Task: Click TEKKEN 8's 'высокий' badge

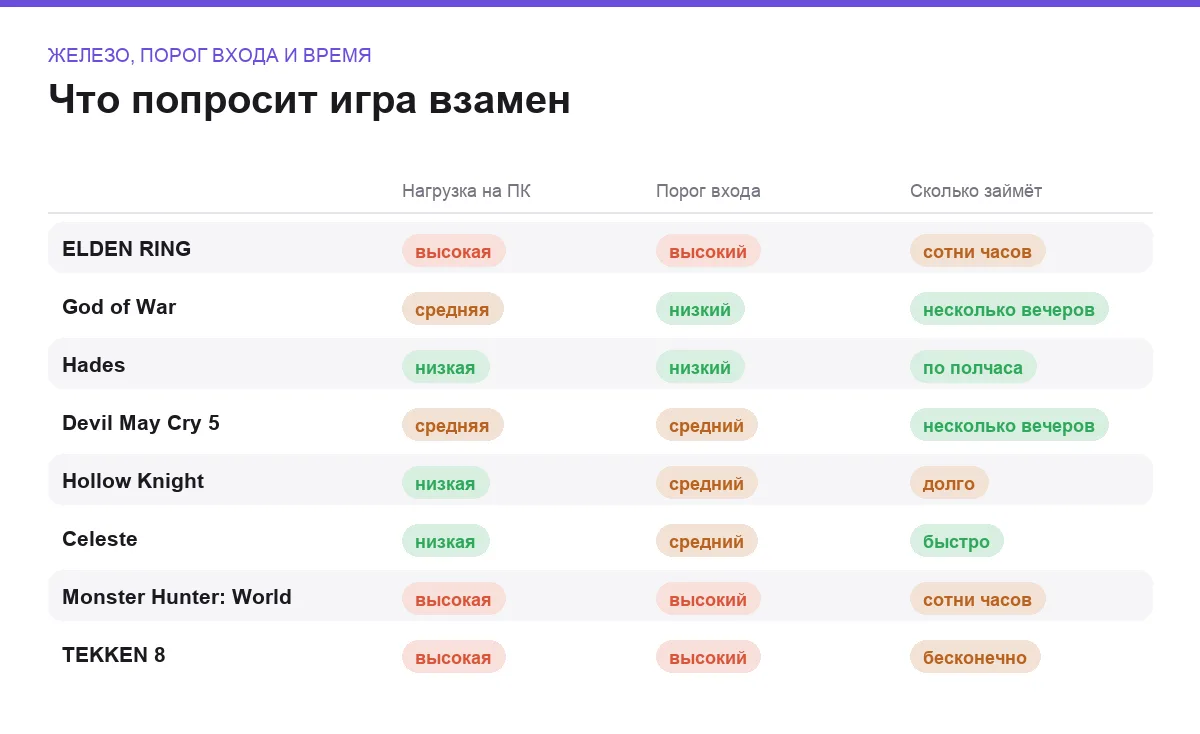Action: coord(708,657)
